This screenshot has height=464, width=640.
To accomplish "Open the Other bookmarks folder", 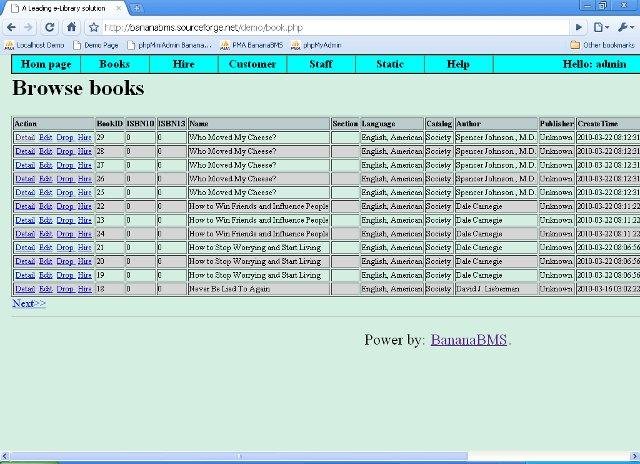I will pos(602,45).
